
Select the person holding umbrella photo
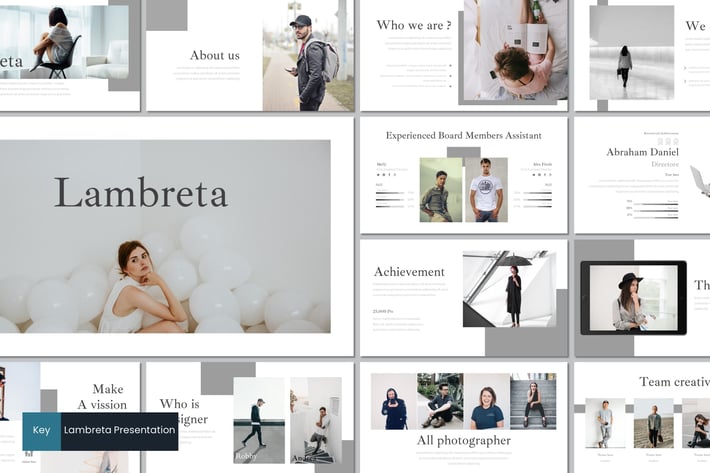coord(509,289)
